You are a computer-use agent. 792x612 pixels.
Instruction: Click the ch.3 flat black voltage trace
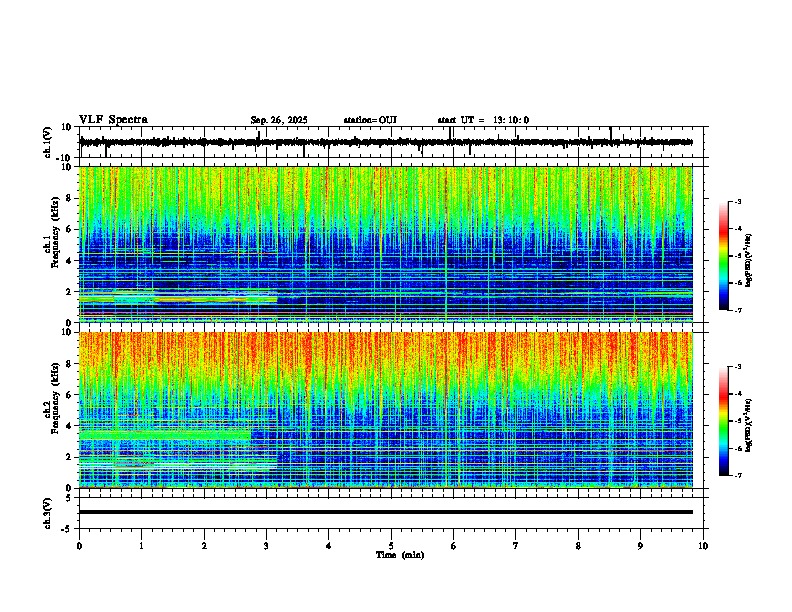(385, 512)
